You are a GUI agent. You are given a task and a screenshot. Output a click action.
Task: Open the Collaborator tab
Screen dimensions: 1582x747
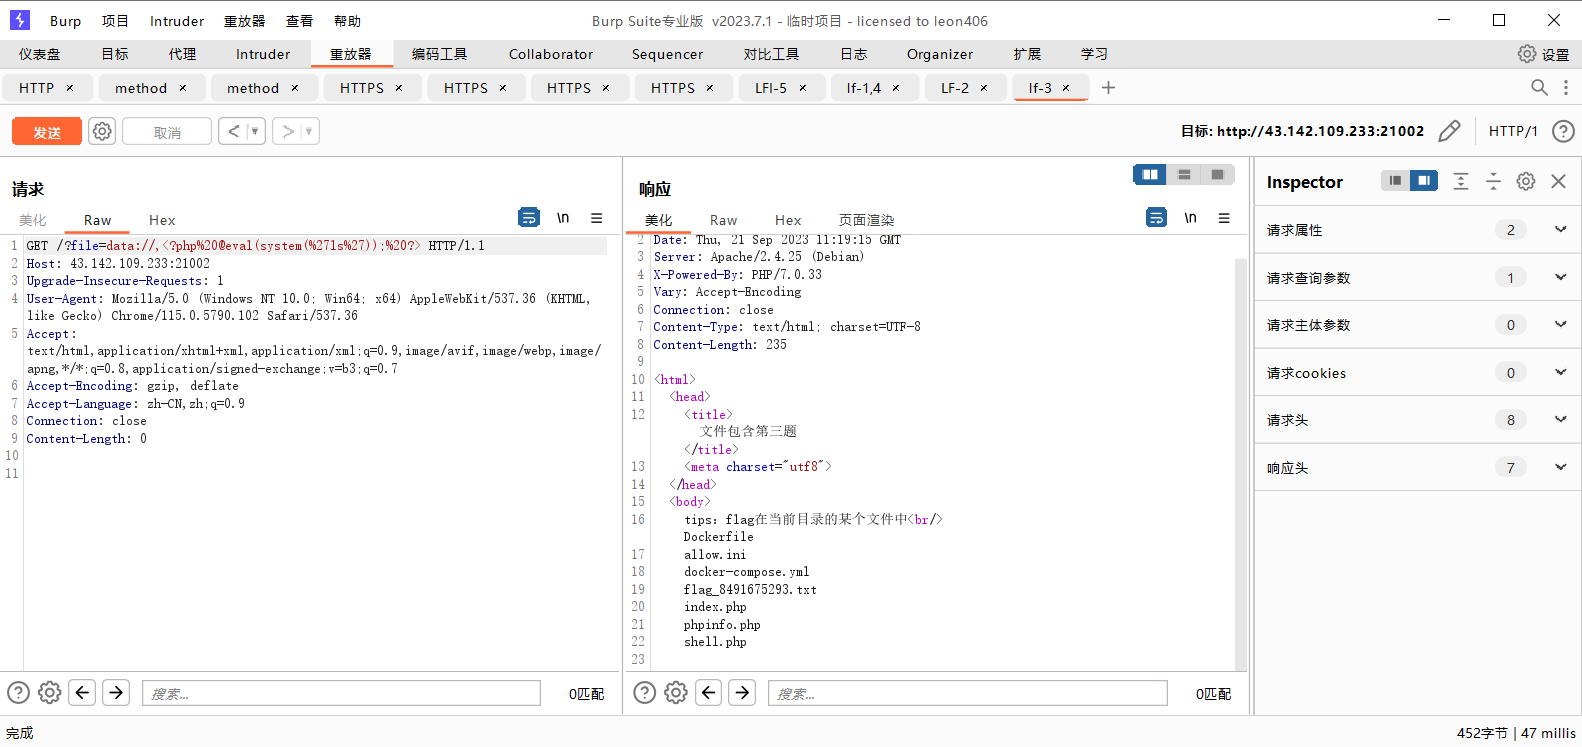551,54
